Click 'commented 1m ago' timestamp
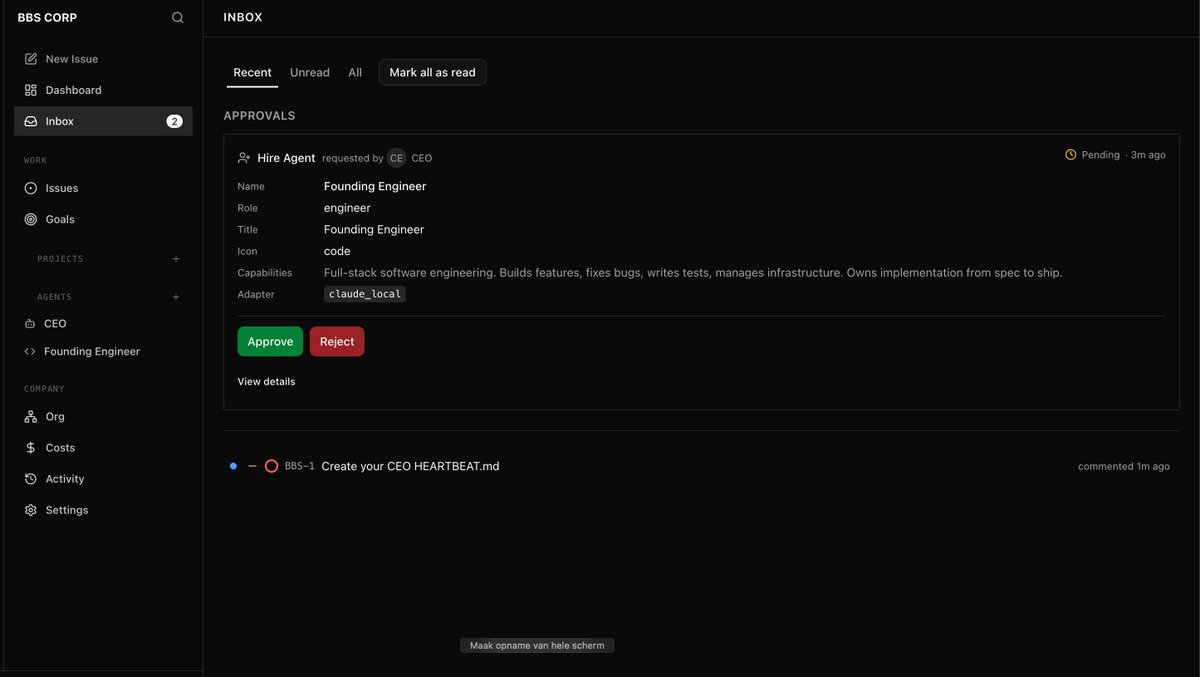This screenshot has height=677, width=1200. 1124,466
